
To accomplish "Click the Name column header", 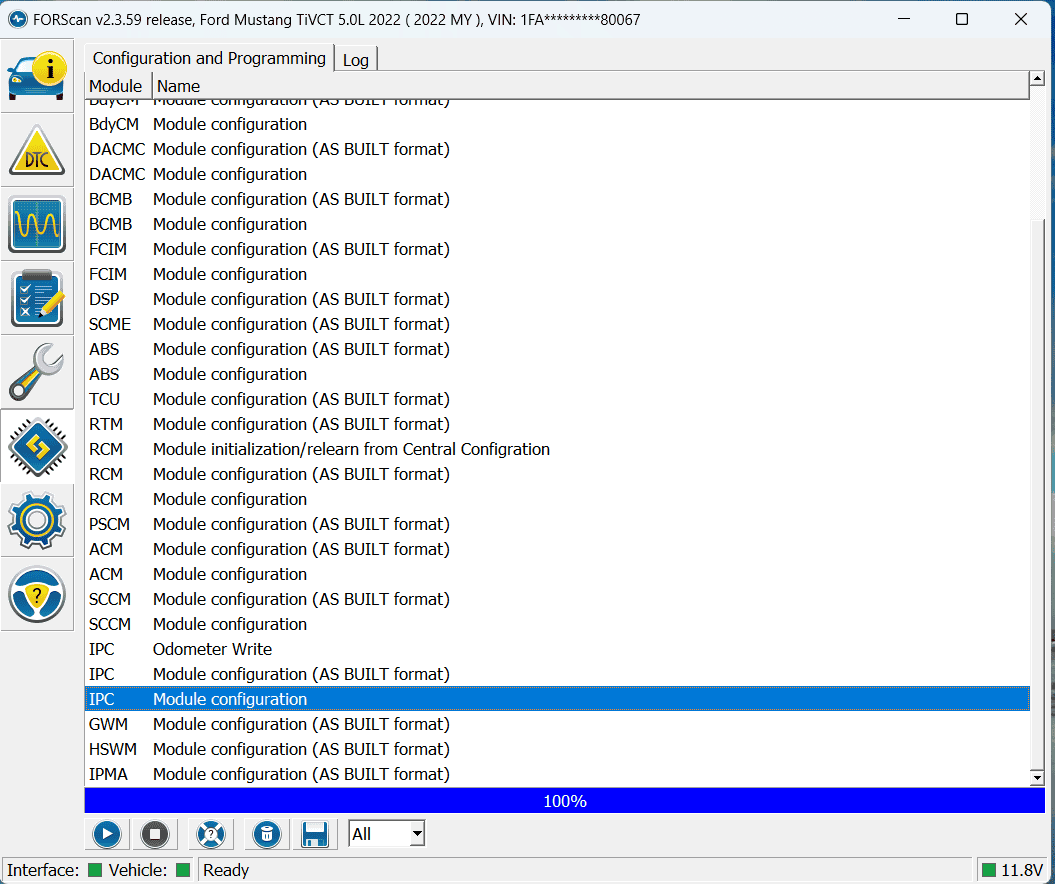I will [590, 86].
